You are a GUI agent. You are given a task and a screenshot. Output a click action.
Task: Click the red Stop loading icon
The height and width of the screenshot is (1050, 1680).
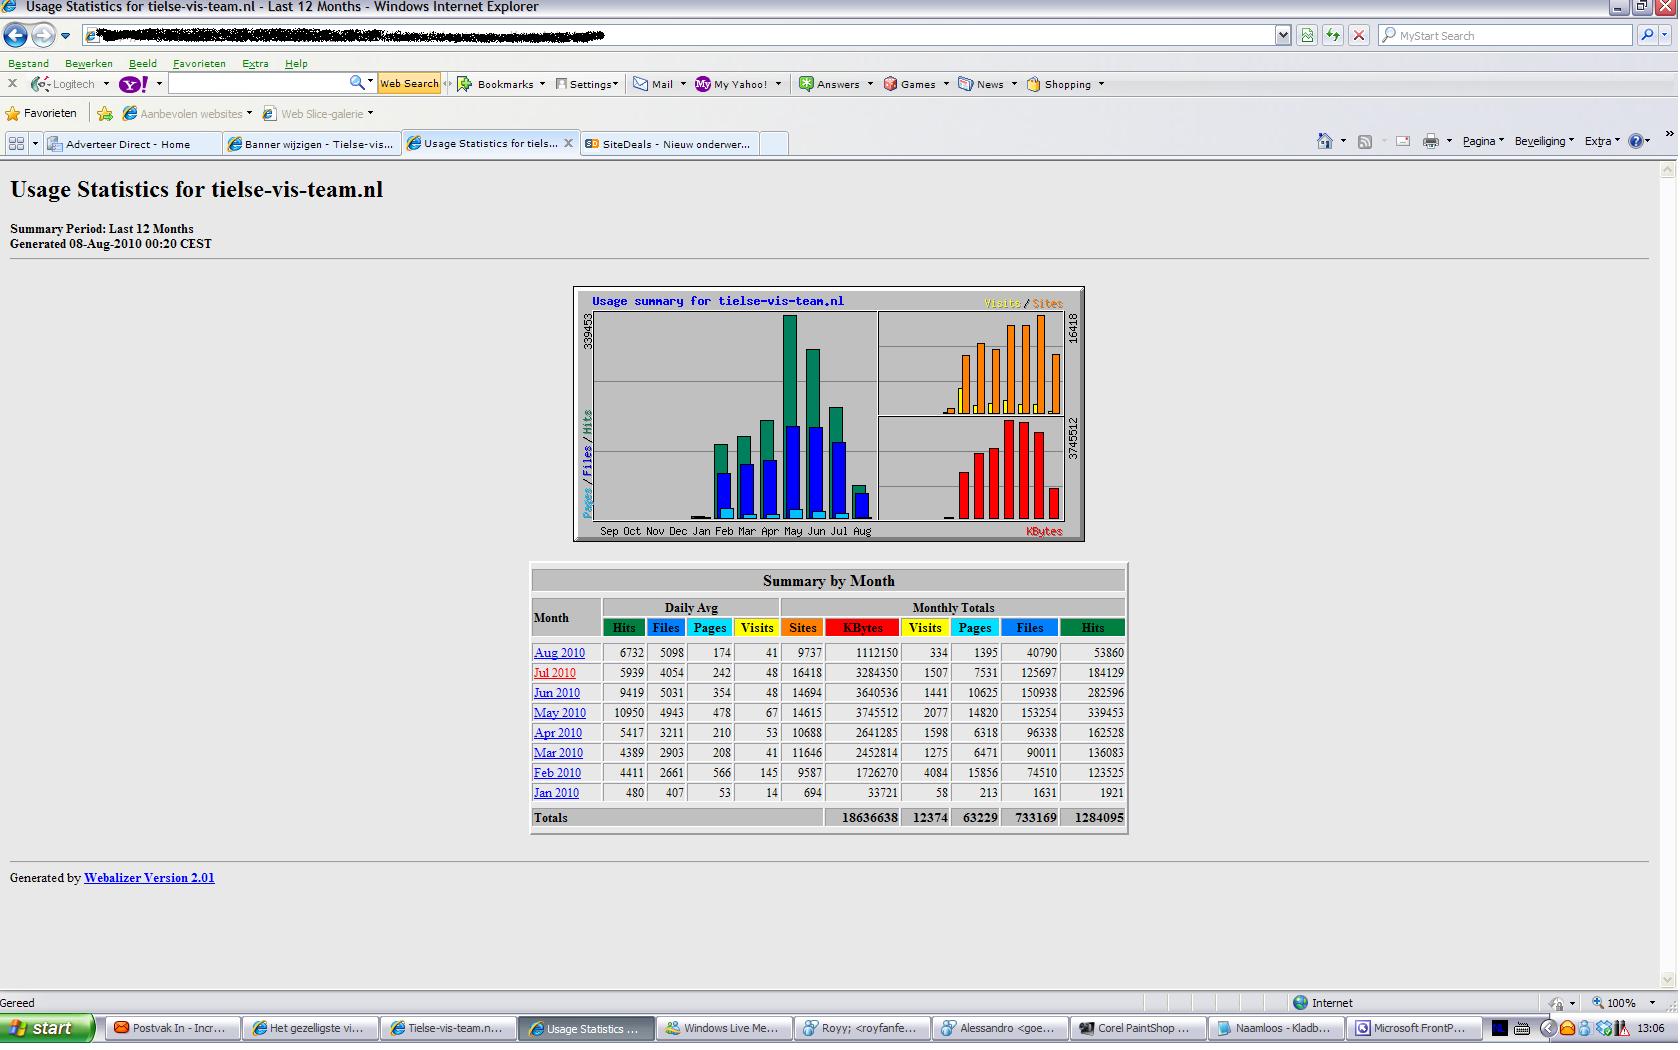1358,35
